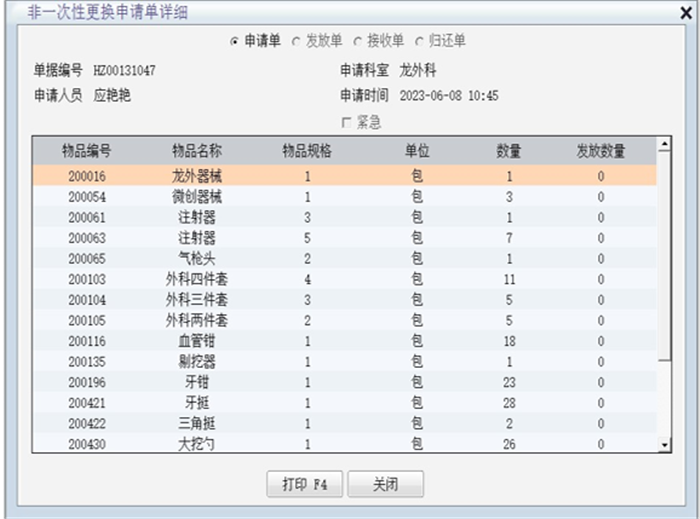Click the scrollbar up arrow

coord(661,145)
